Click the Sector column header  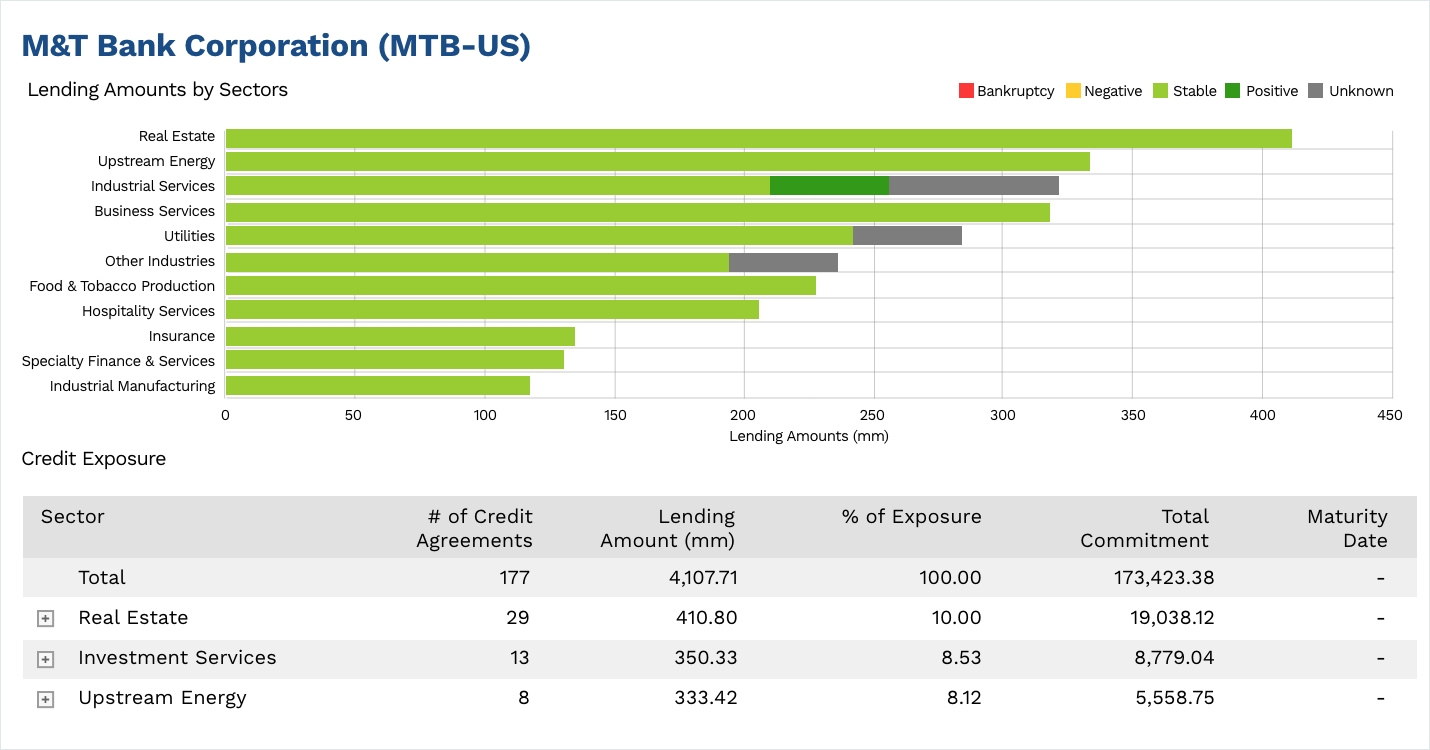[x=71, y=516]
